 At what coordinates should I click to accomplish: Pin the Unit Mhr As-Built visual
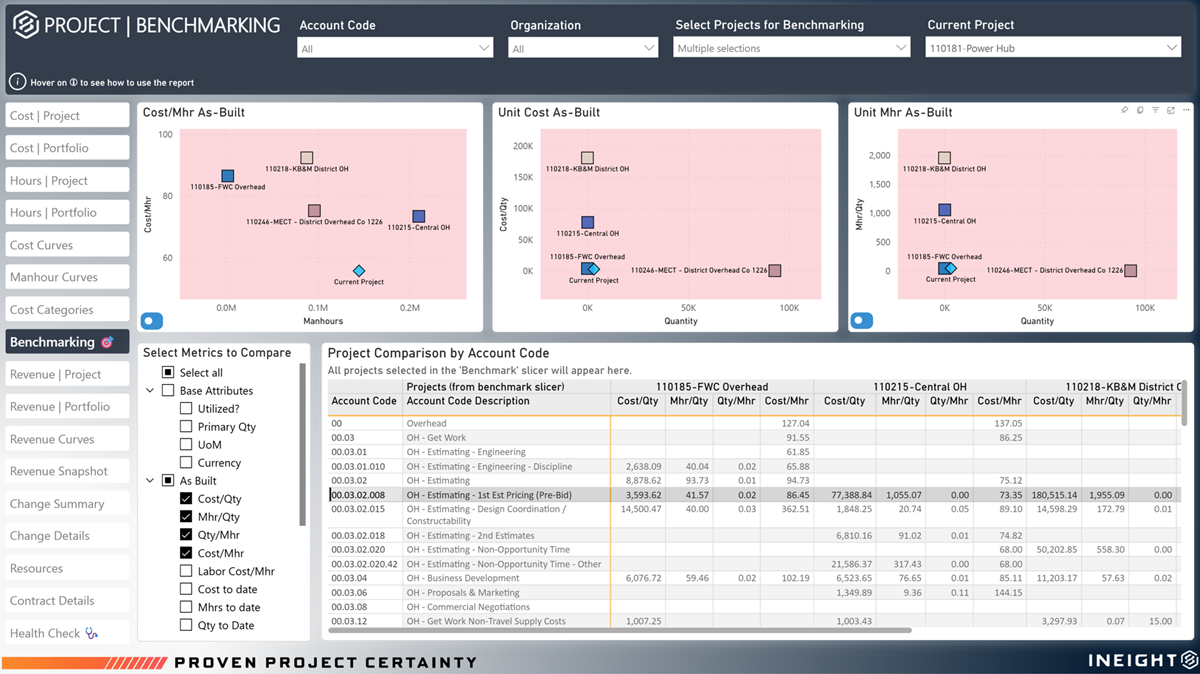click(x=1125, y=110)
